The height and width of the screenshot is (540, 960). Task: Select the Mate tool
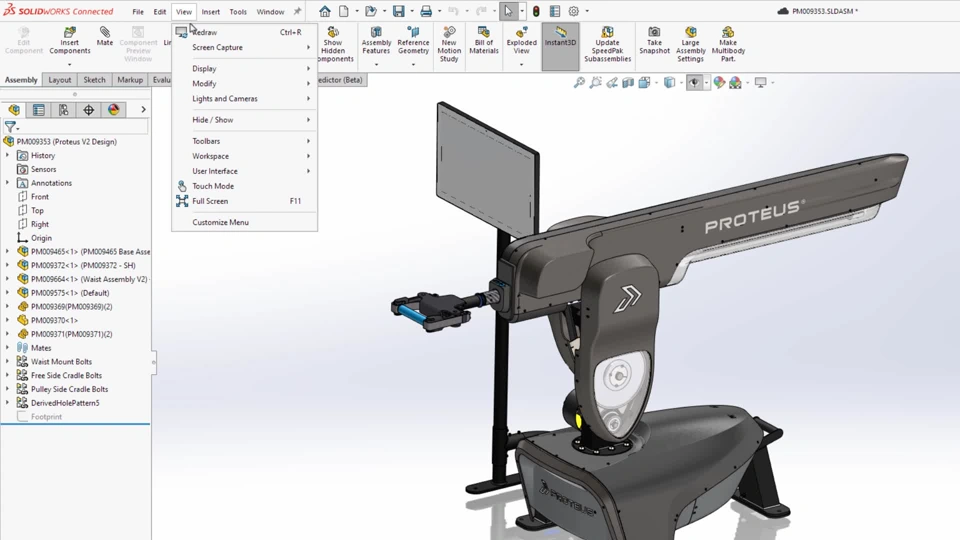tap(105, 36)
